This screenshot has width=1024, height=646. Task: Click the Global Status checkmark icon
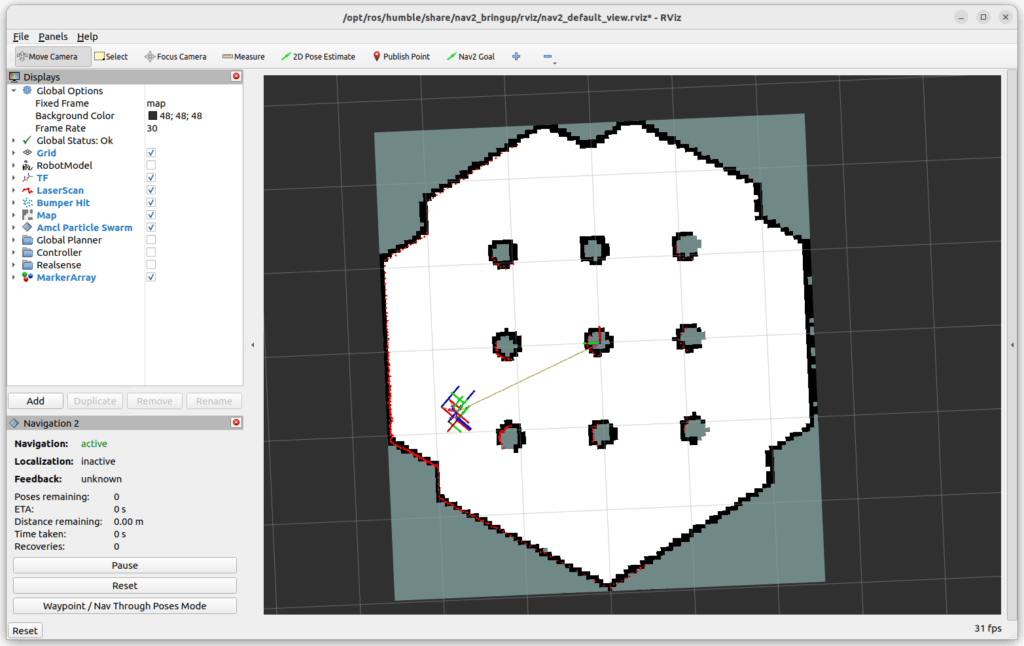coord(27,140)
